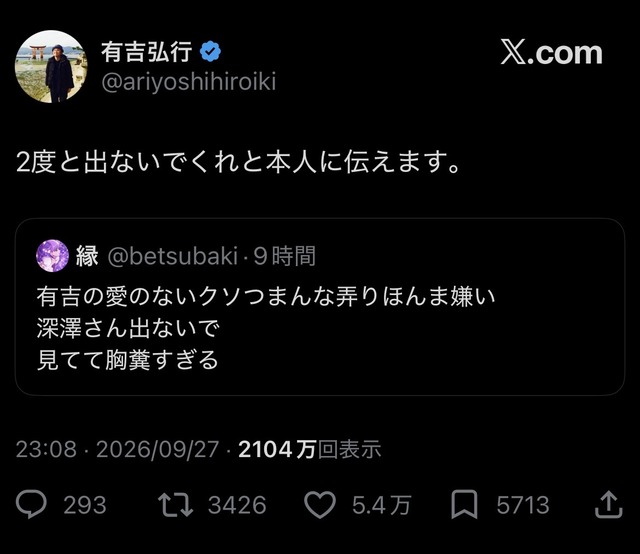Image resolution: width=640 pixels, height=554 pixels.
Task: Click the reply speech bubble icon
Action: click(x=31, y=504)
